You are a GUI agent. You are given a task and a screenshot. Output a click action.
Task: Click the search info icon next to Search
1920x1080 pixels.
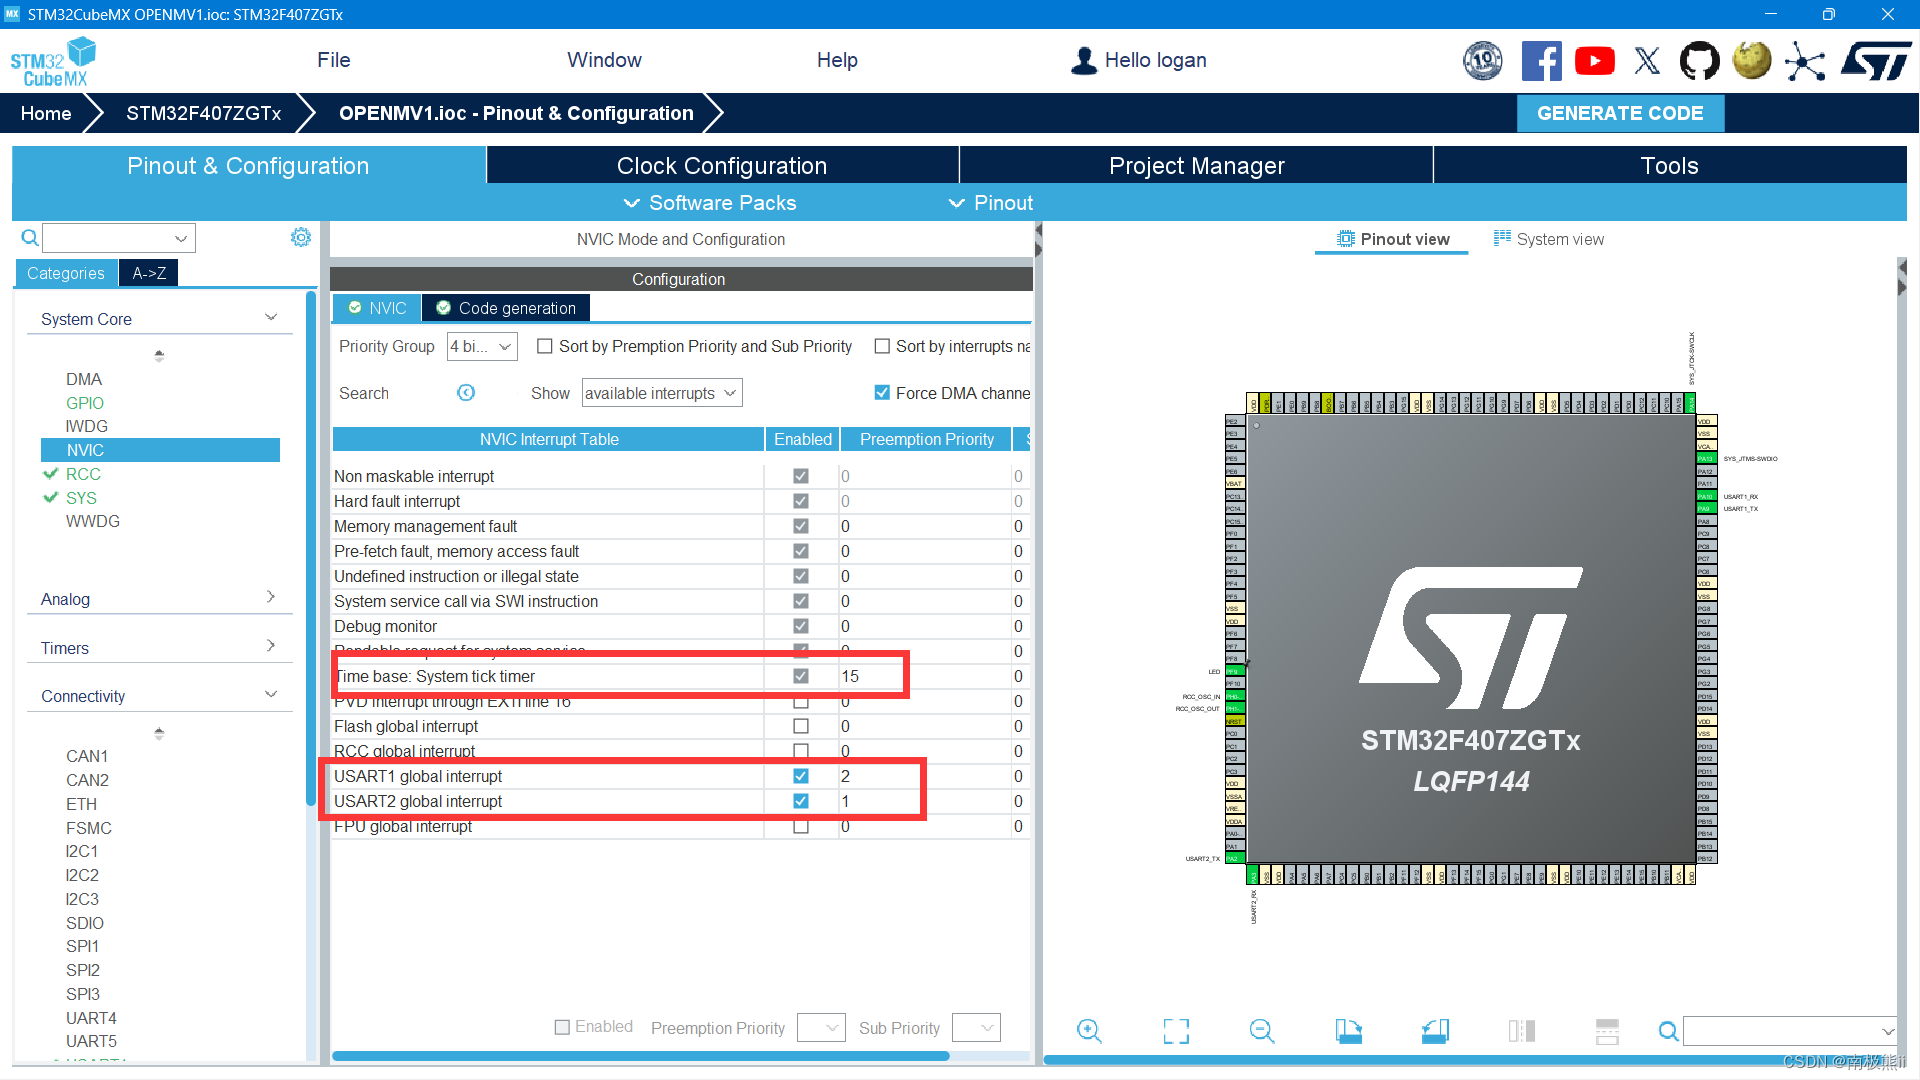tap(466, 393)
